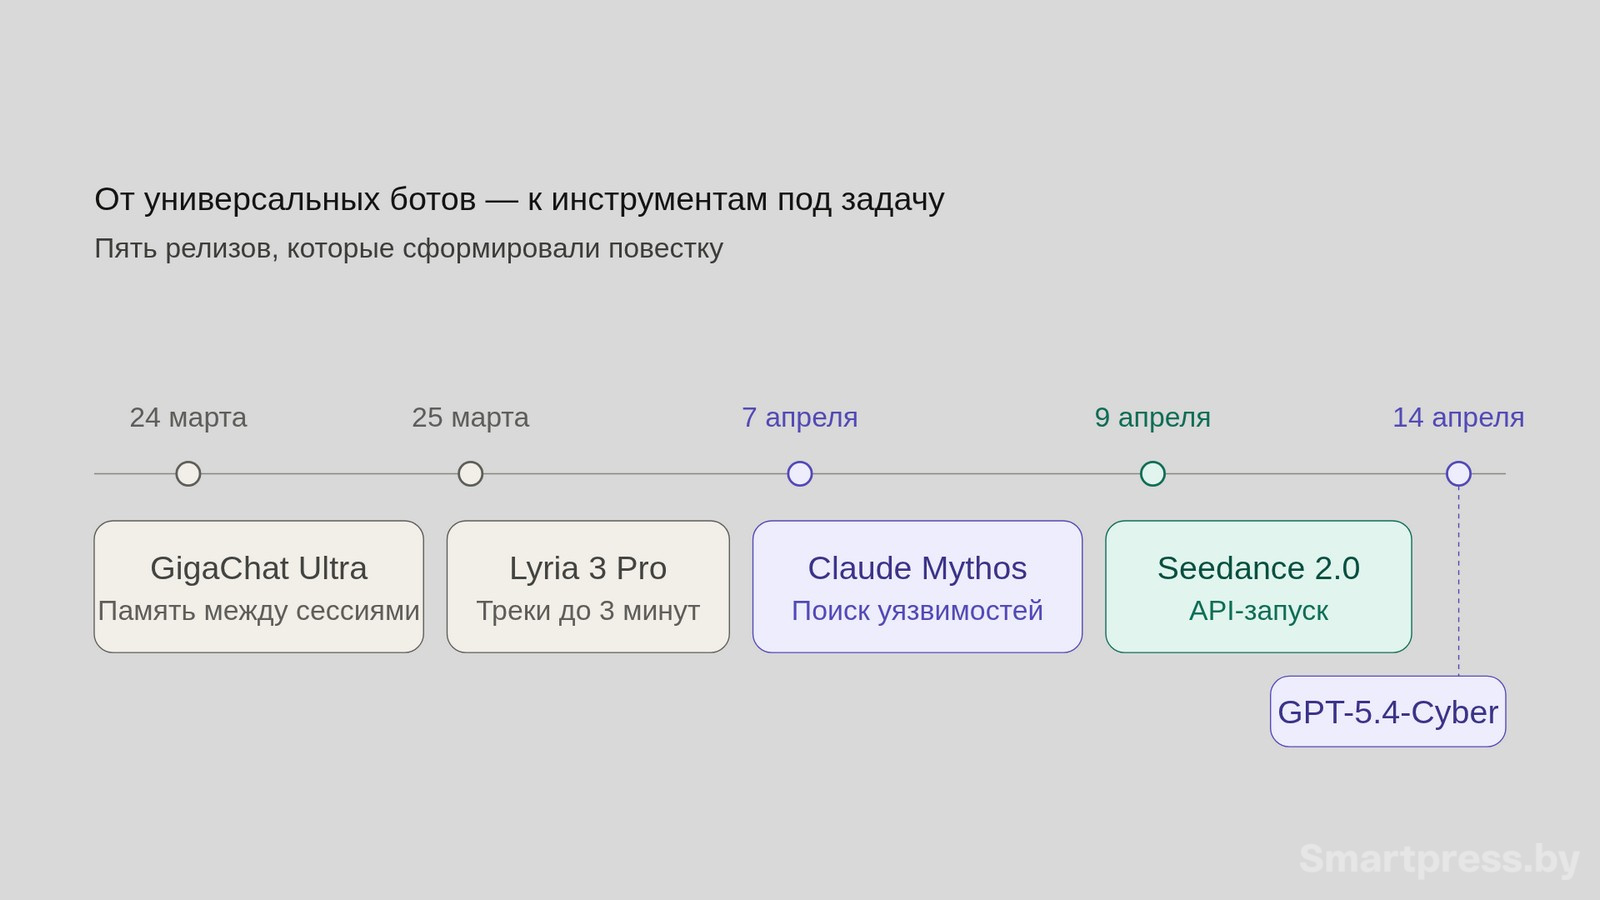Viewport: 1600px width, 900px height.
Task: Open the Lyria 3 Pro release card
Action: pyautogui.click(x=588, y=586)
